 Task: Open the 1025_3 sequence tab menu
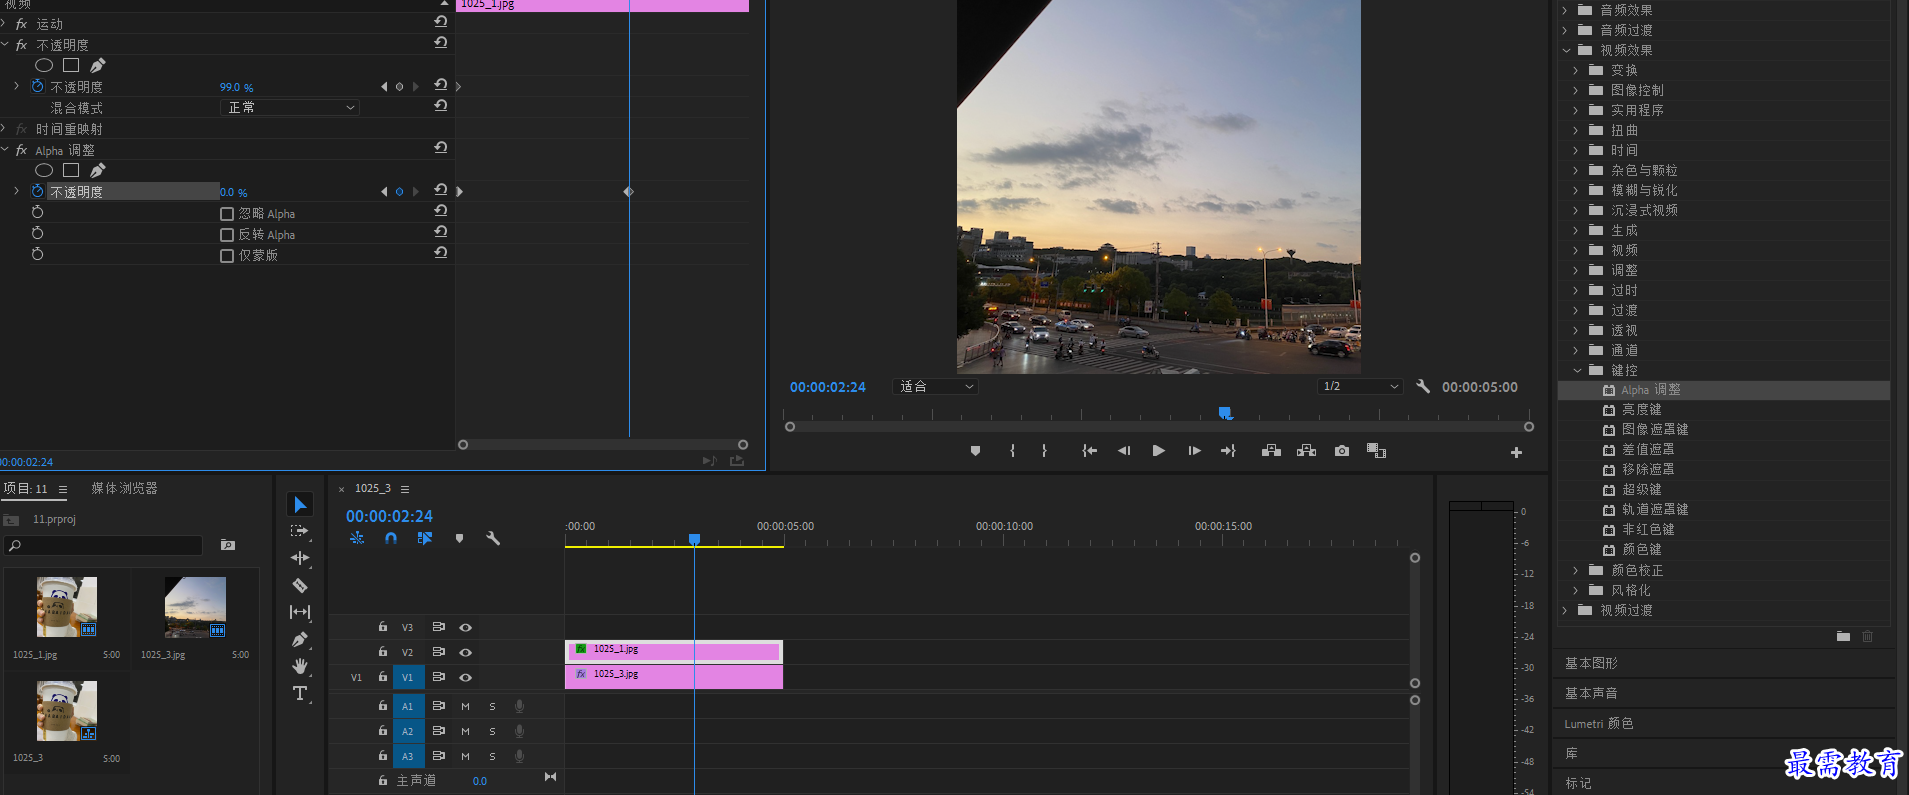point(405,489)
